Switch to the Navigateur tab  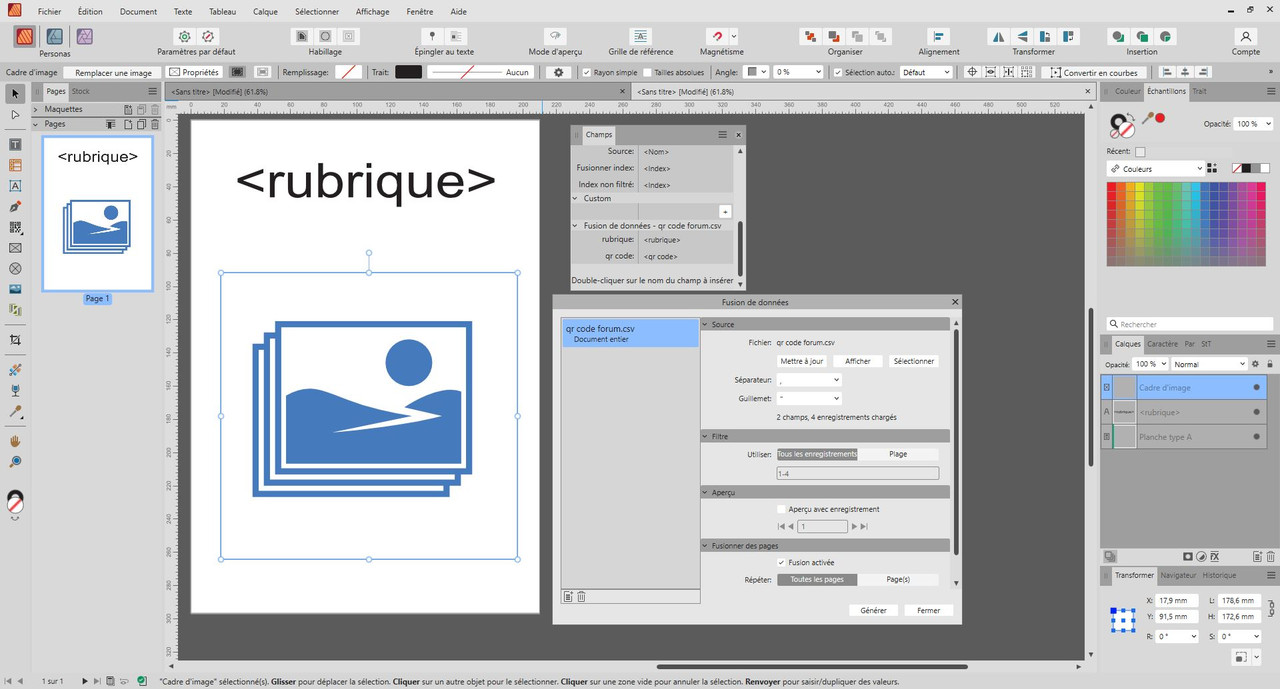tap(1178, 575)
